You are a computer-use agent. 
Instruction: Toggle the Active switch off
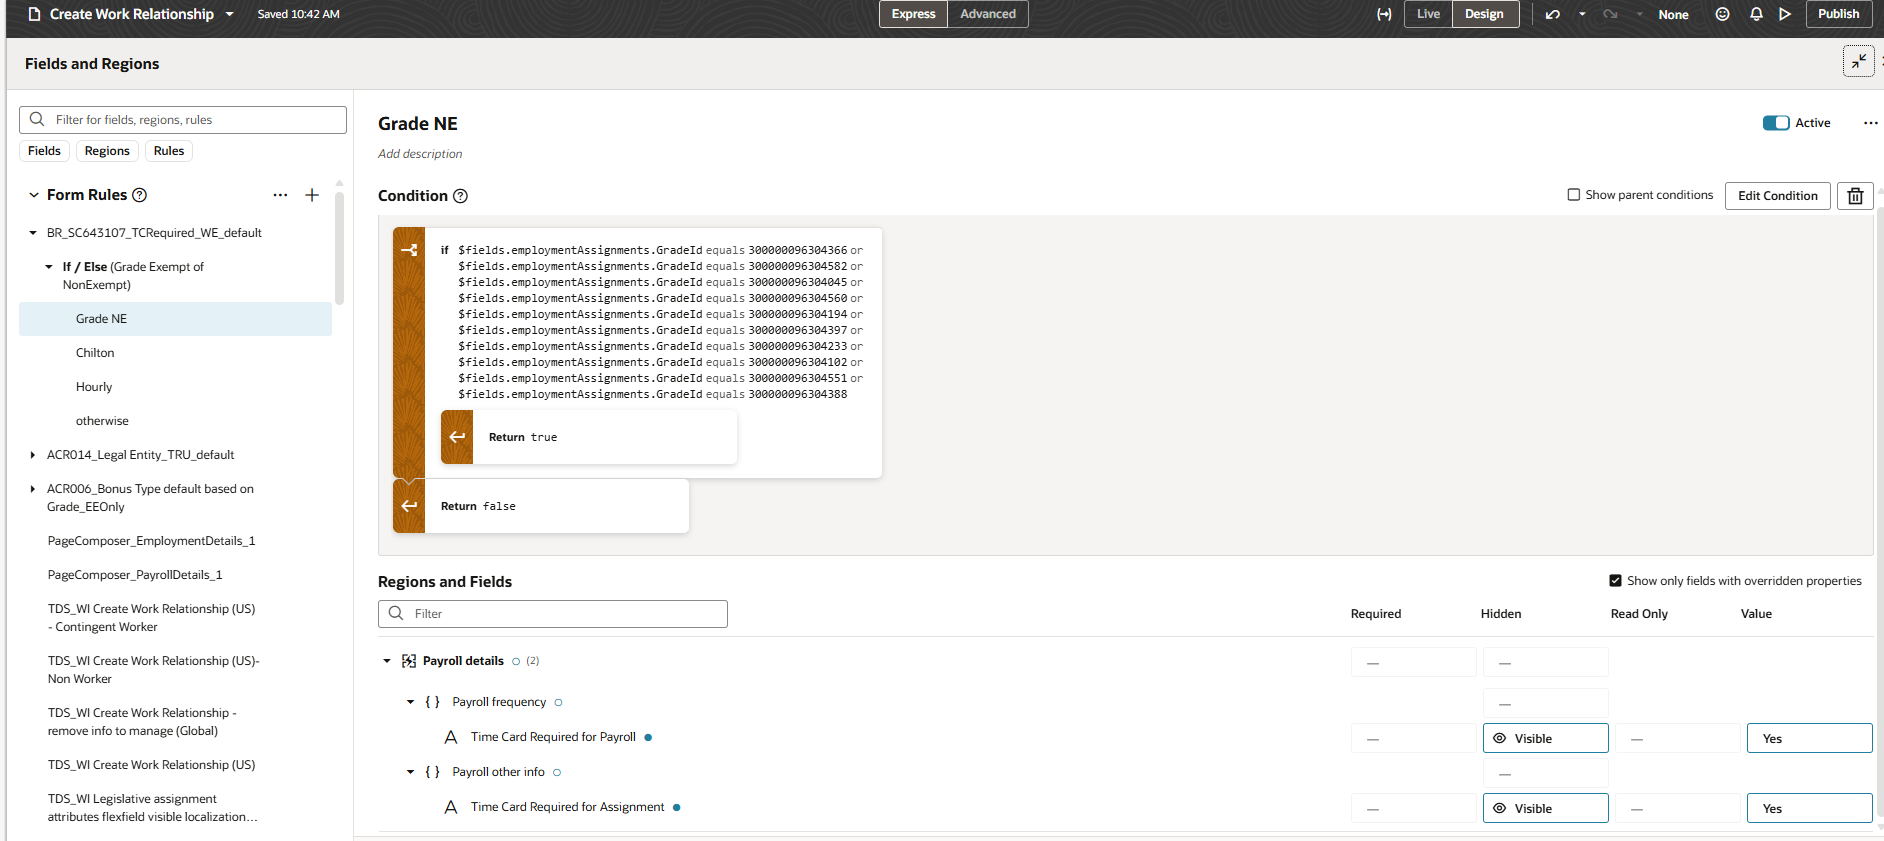click(x=1776, y=123)
